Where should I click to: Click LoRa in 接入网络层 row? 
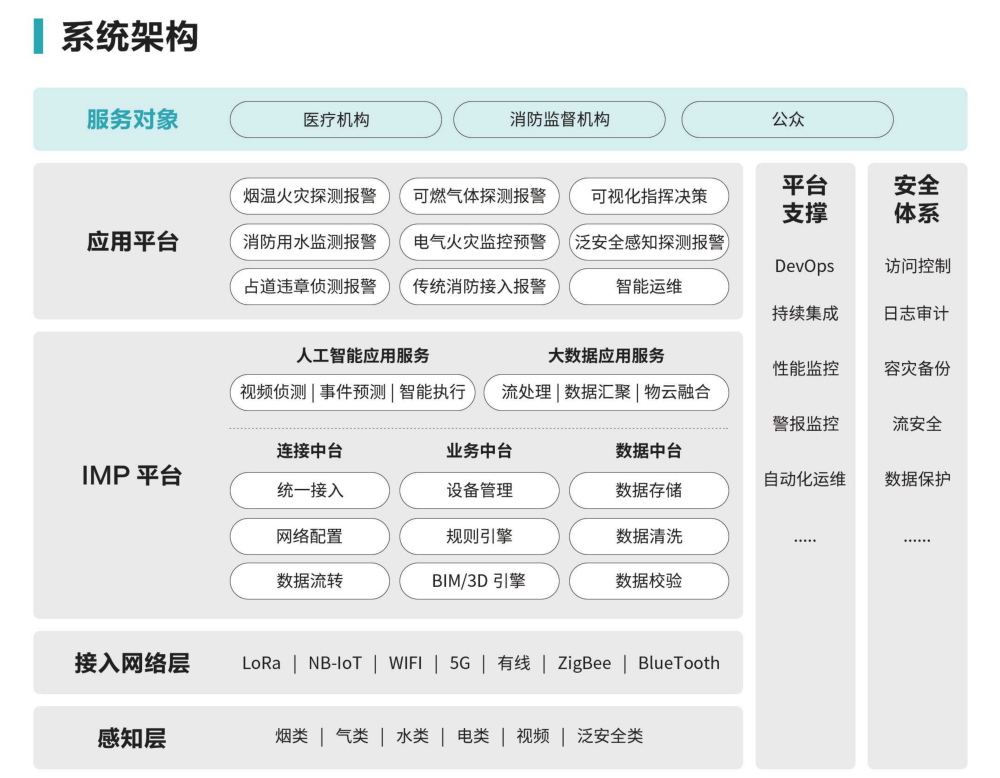(x=261, y=663)
